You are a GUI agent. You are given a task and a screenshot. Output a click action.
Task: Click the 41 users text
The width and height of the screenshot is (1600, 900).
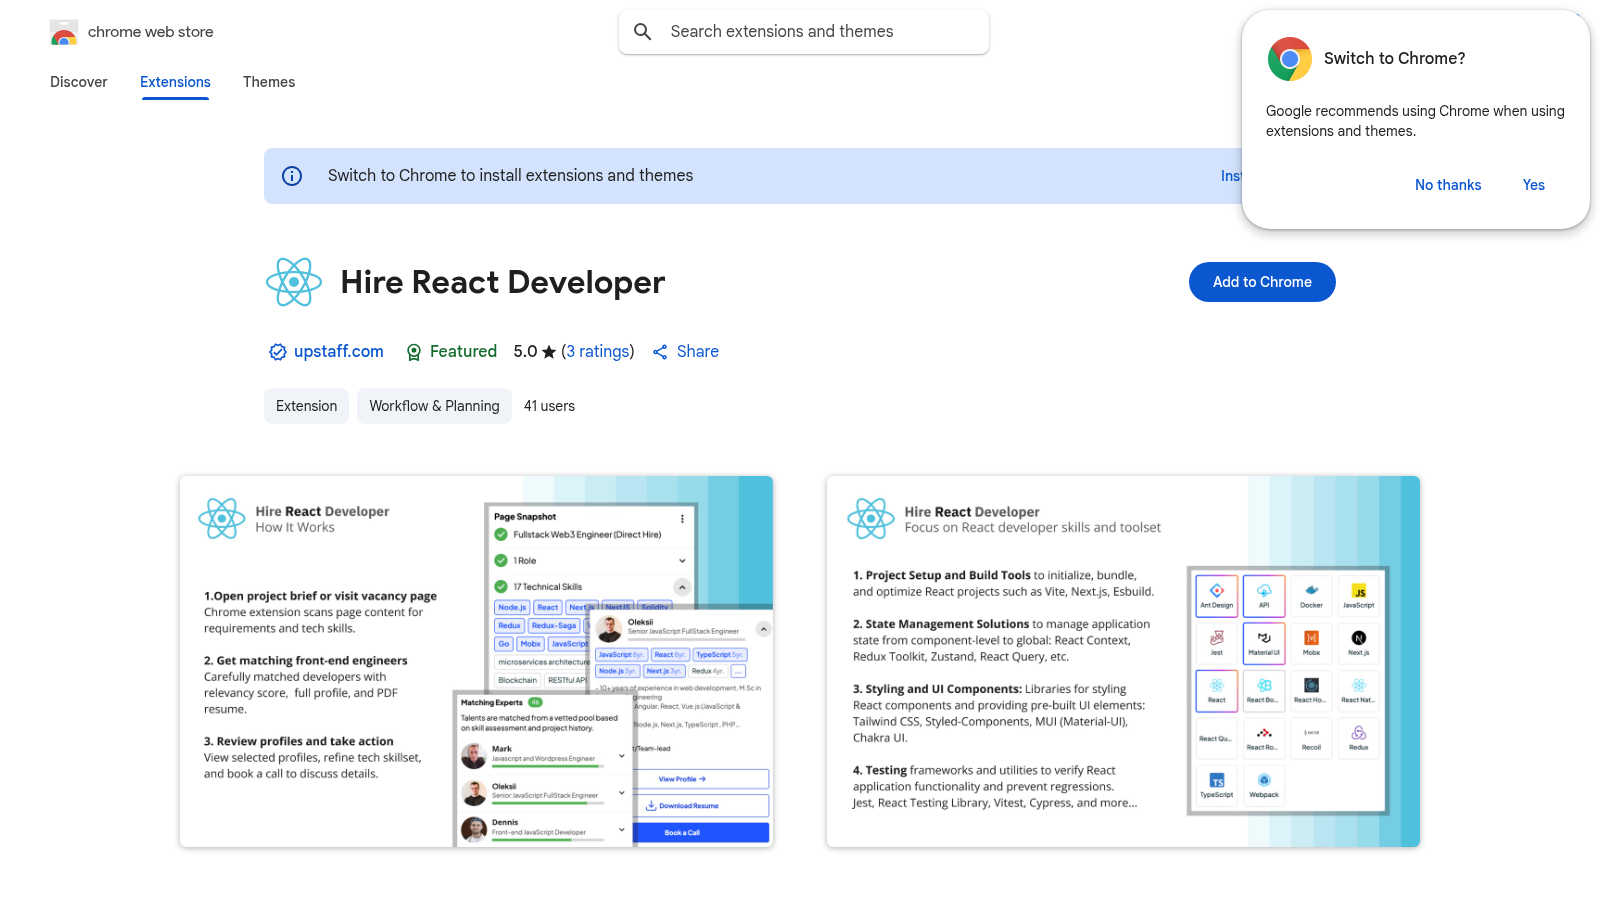pos(549,406)
